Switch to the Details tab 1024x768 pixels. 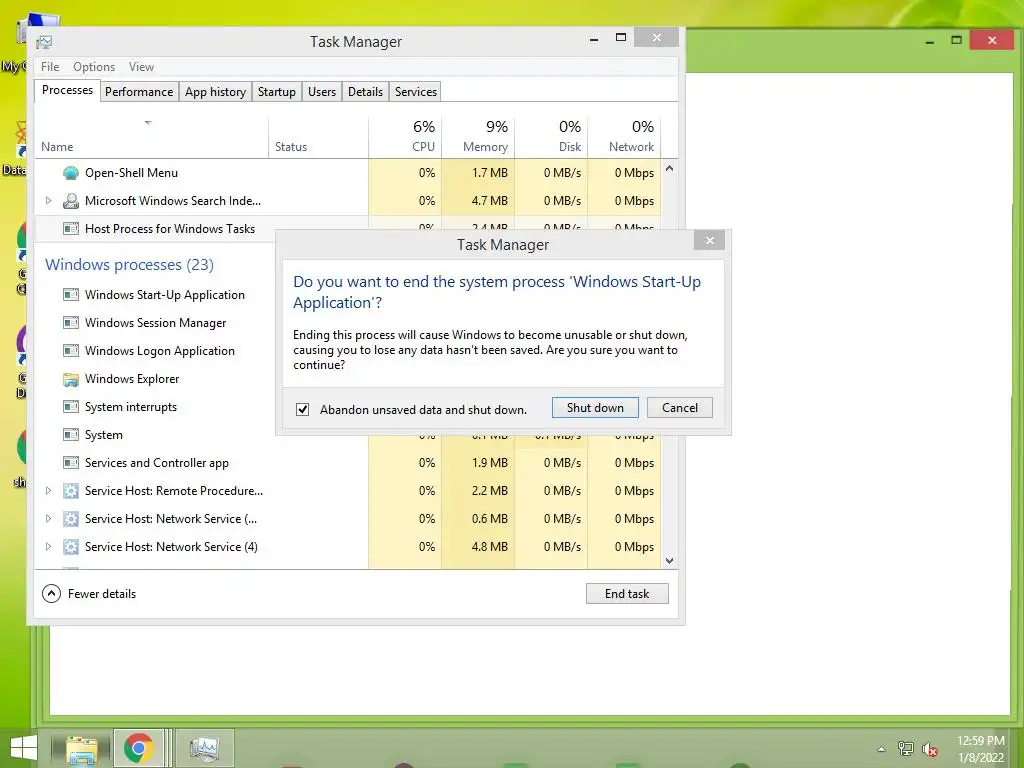coord(365,92)
